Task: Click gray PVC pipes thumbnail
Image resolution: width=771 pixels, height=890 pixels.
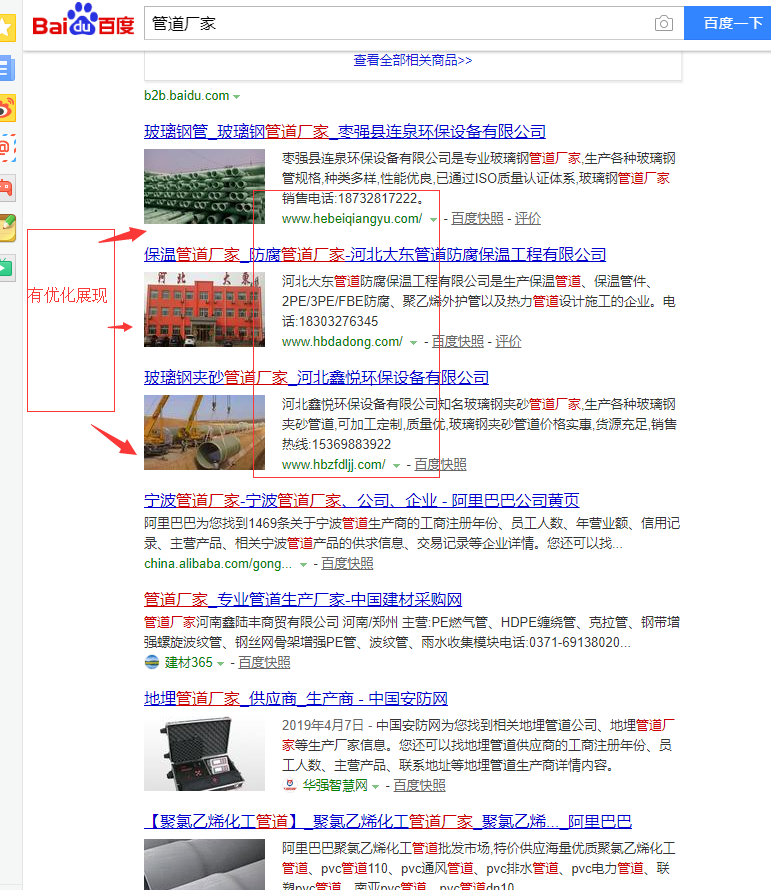Action: [204, 864]
